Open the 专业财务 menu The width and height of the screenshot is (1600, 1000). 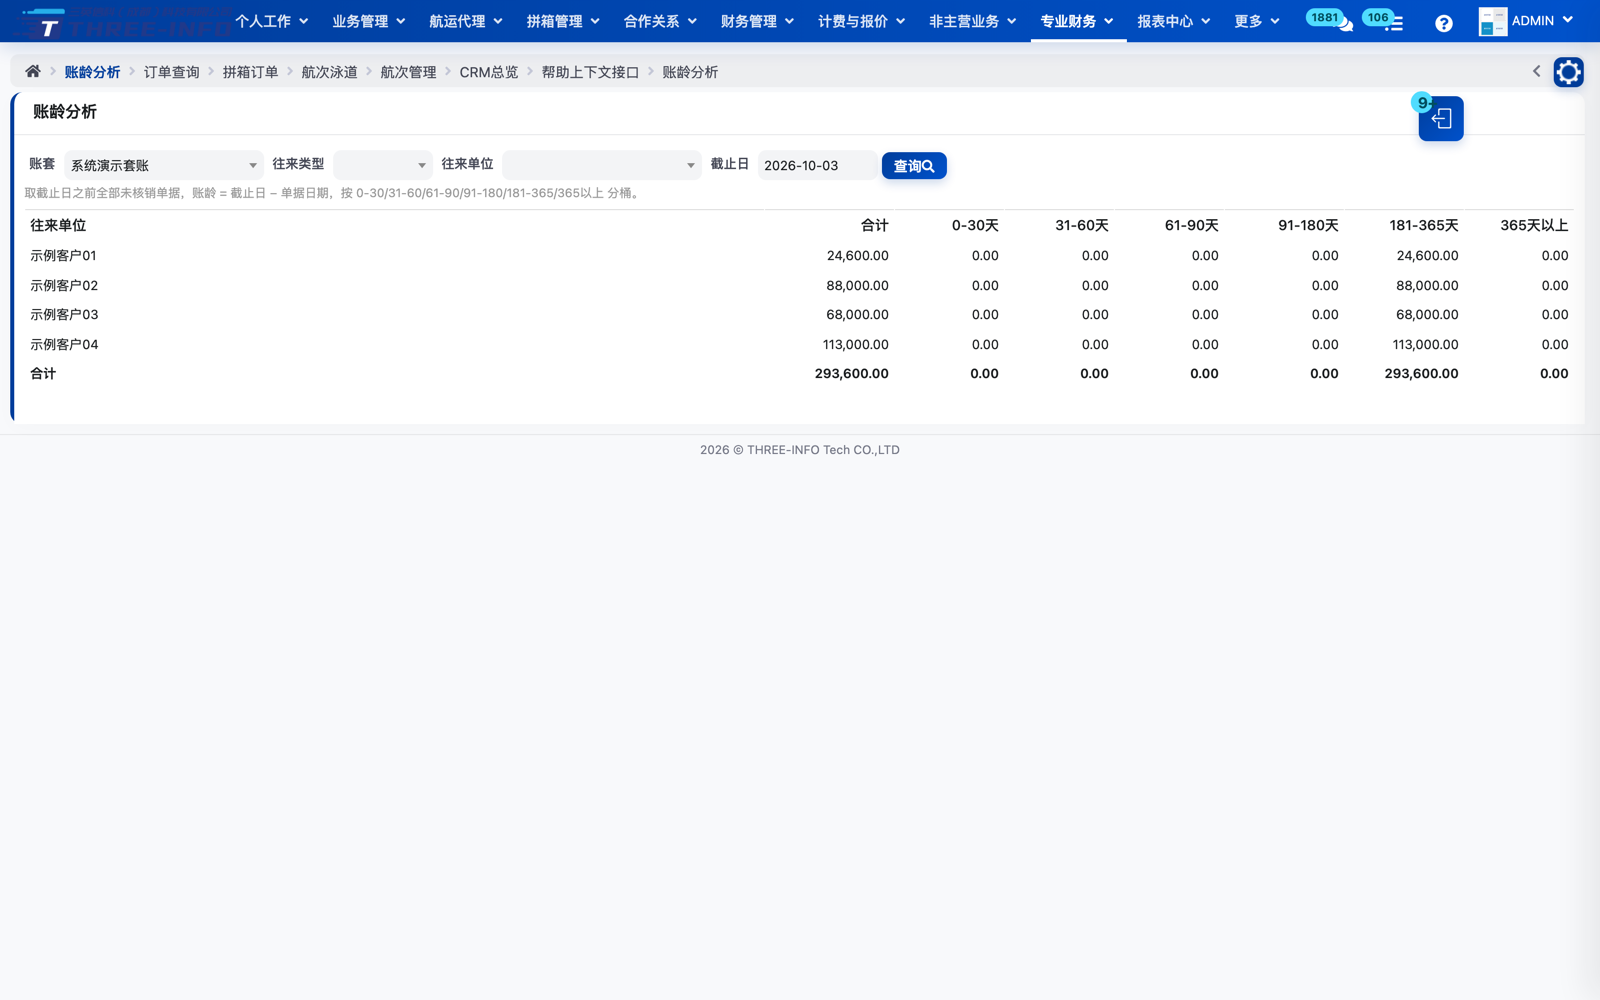pos(1077,21)
